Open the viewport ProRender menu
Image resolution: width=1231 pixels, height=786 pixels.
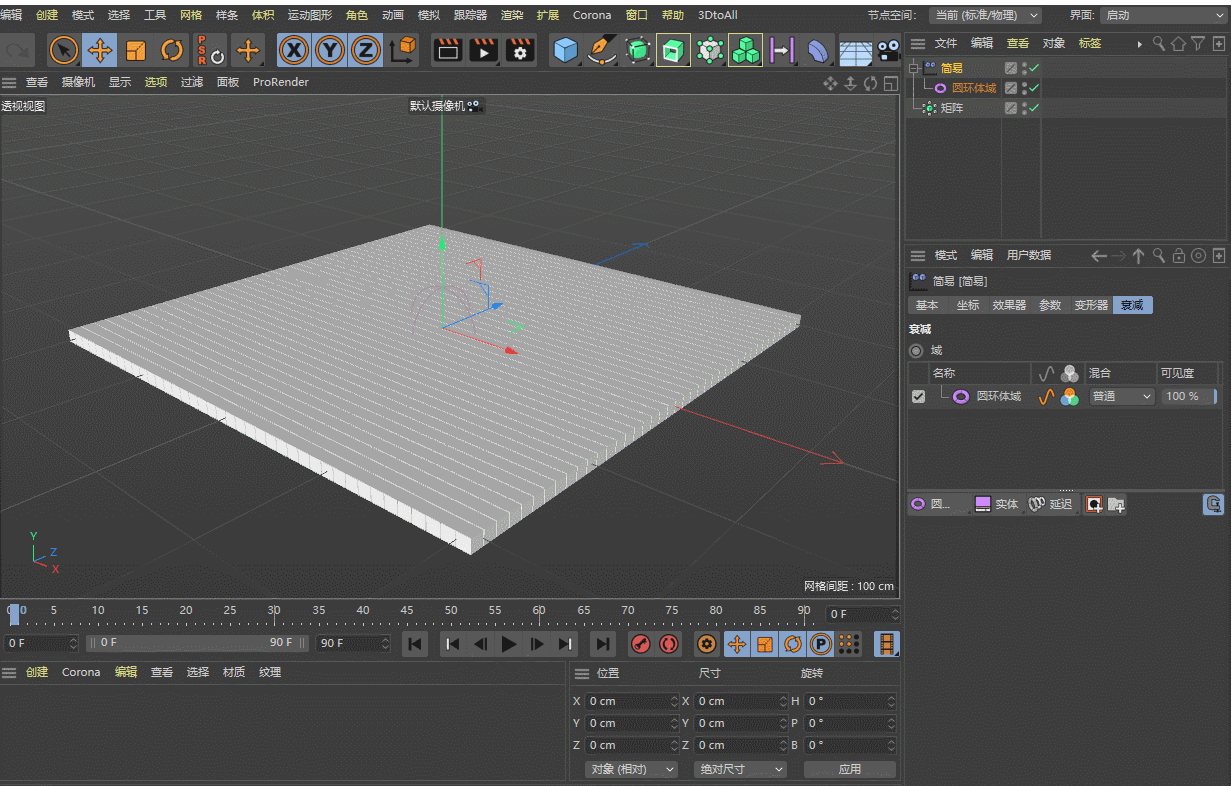click(x=281, y=82)
